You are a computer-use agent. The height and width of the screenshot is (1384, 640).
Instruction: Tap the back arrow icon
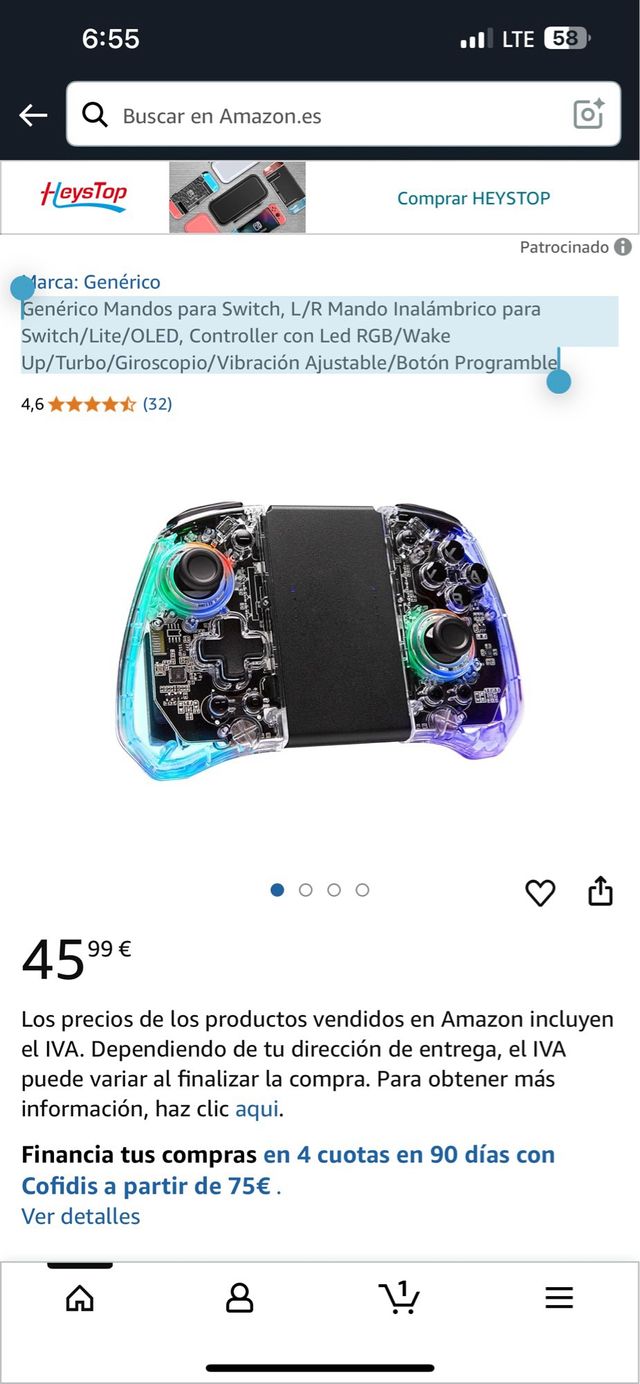33,116
